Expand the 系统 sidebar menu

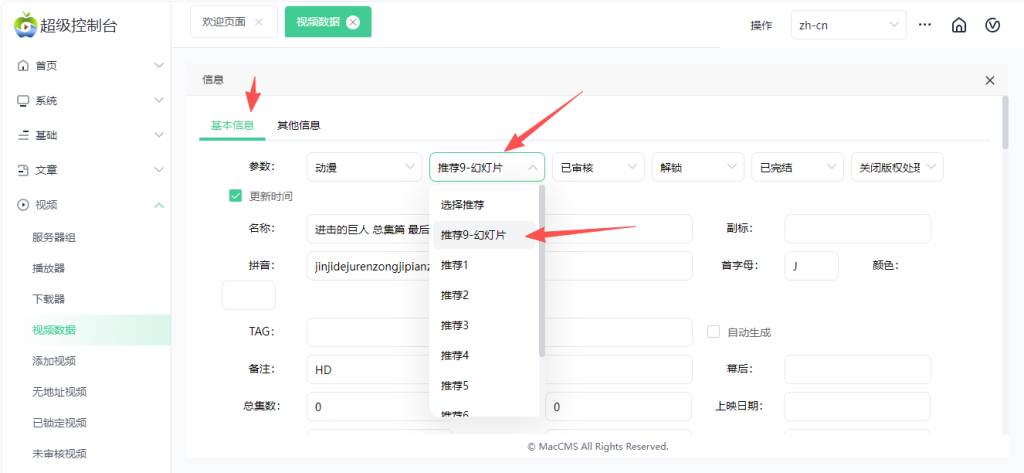pyautogui.click(x=90, y=101)
